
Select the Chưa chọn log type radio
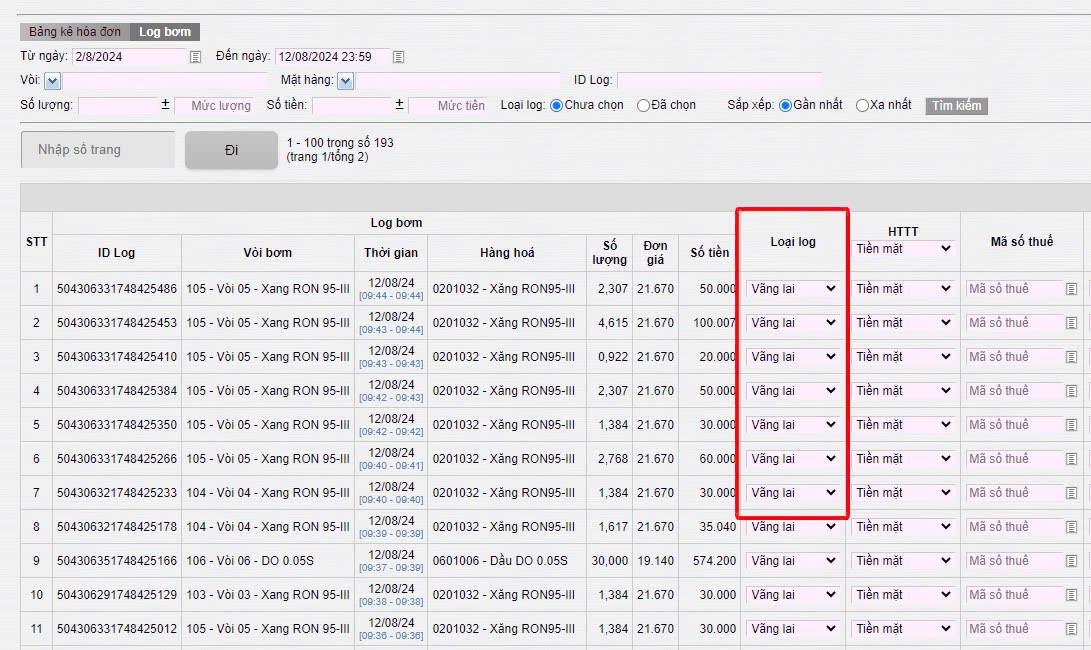[x=556, y=105]
